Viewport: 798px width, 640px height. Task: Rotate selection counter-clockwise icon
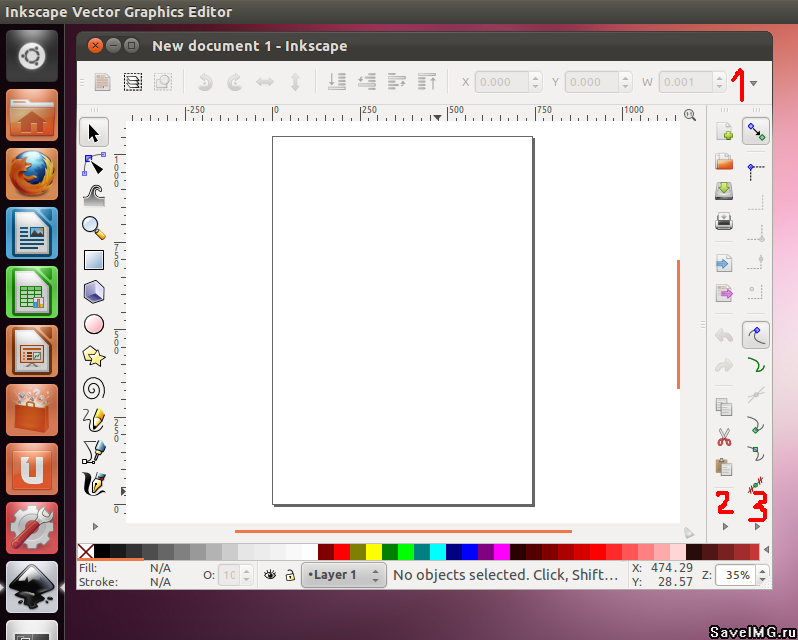[x=205, y=82]
